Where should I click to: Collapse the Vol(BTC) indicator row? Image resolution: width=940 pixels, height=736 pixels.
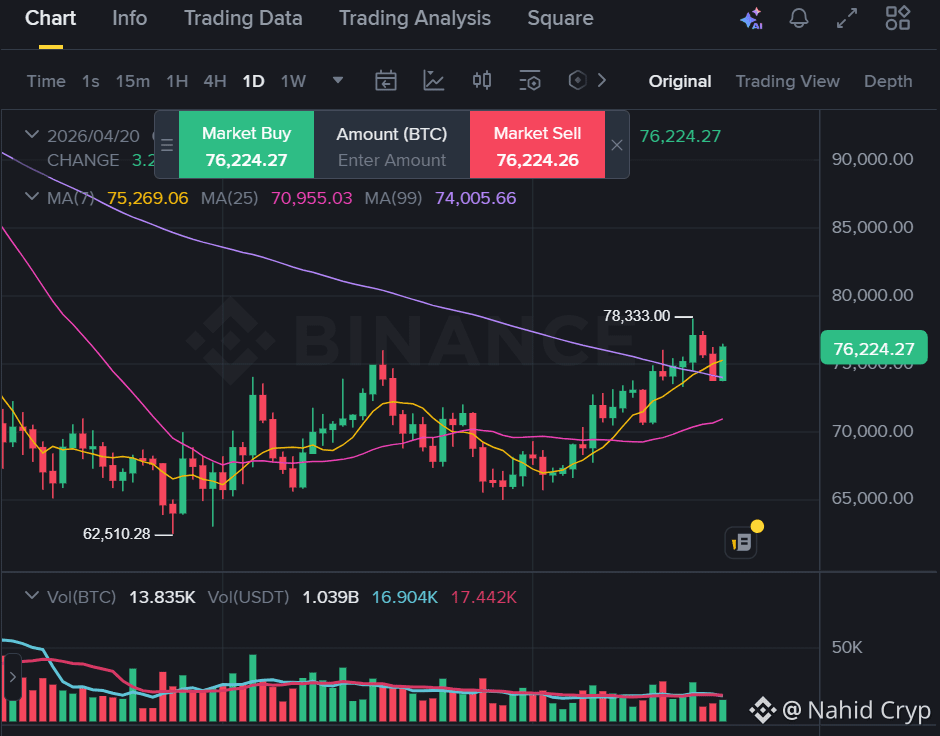pos(32,595)
